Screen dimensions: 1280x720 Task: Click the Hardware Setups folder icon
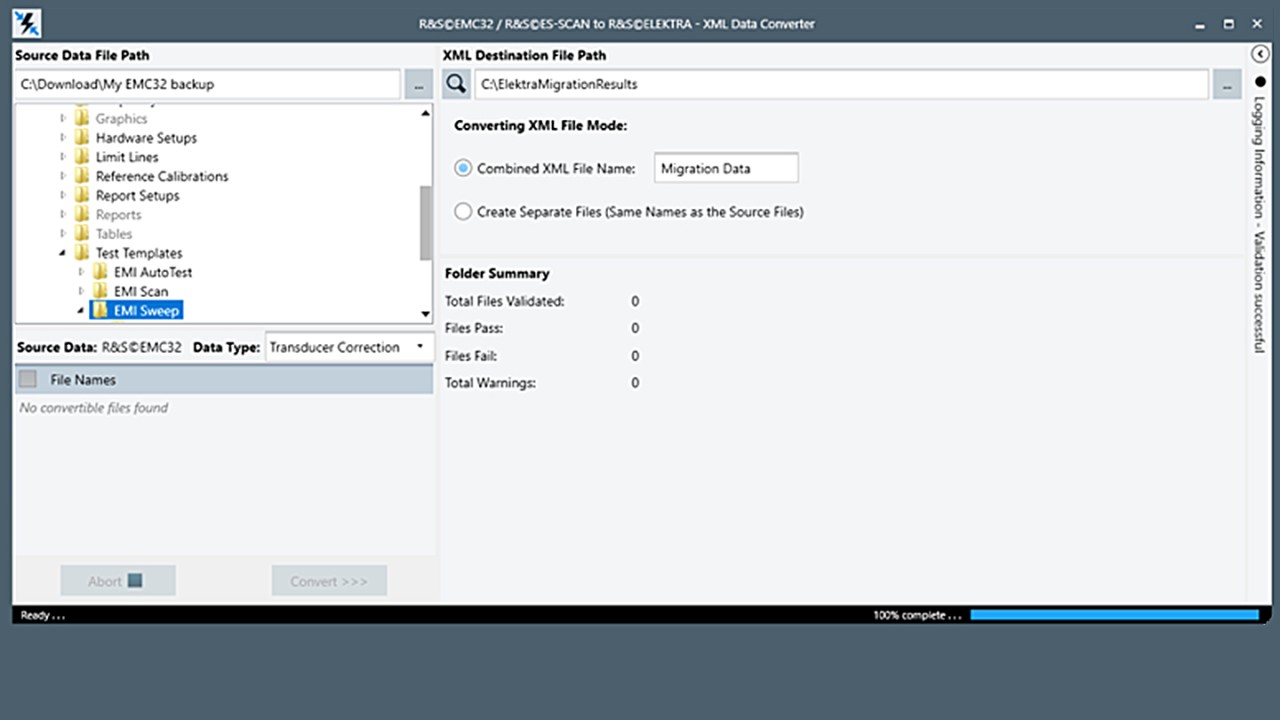[82, 137]
